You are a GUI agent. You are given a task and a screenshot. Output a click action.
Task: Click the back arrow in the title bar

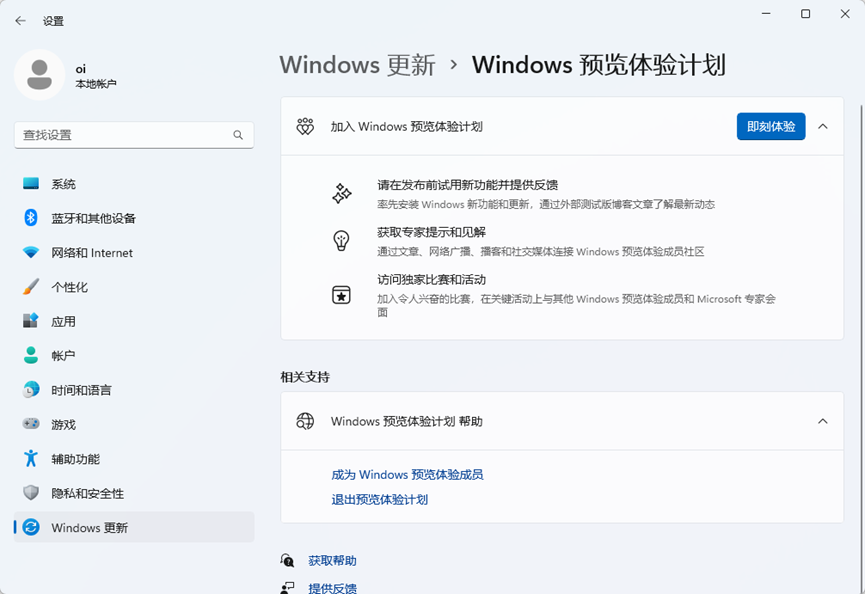(20, 21)
